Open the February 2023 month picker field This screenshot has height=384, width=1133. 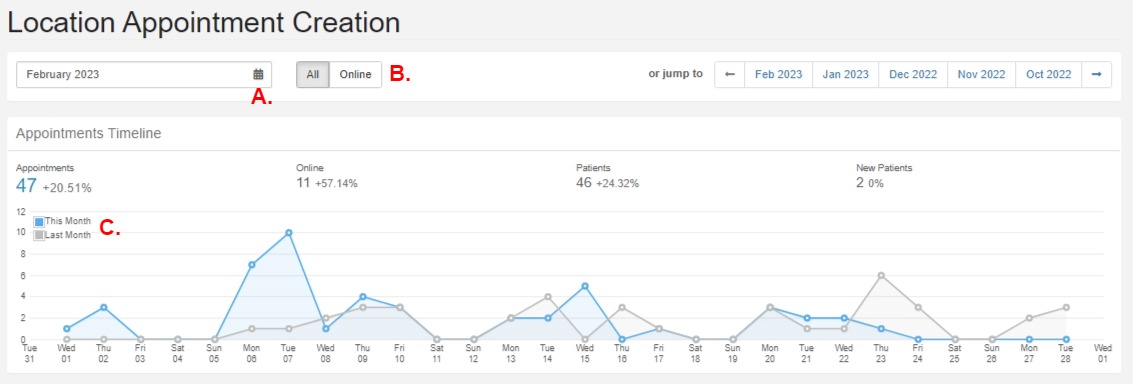(x=144, y=74)
